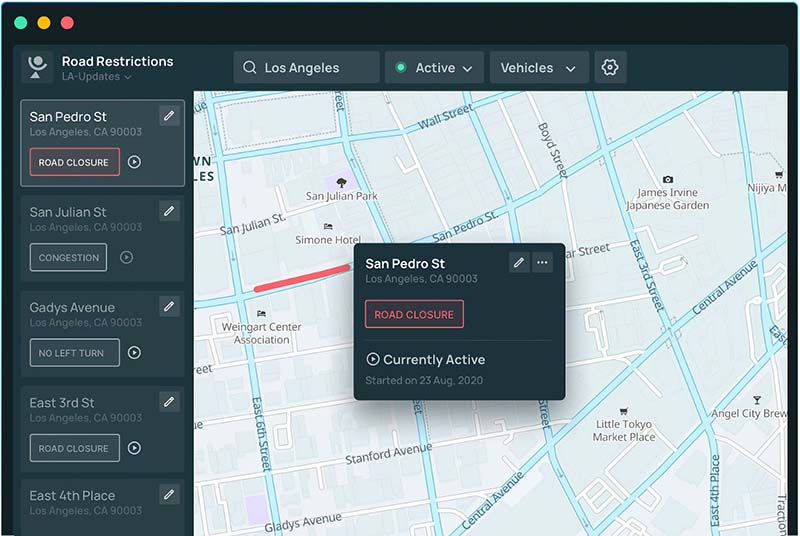Click the Wall Street map label
800x536 pixels.
(x=445, y=117)
